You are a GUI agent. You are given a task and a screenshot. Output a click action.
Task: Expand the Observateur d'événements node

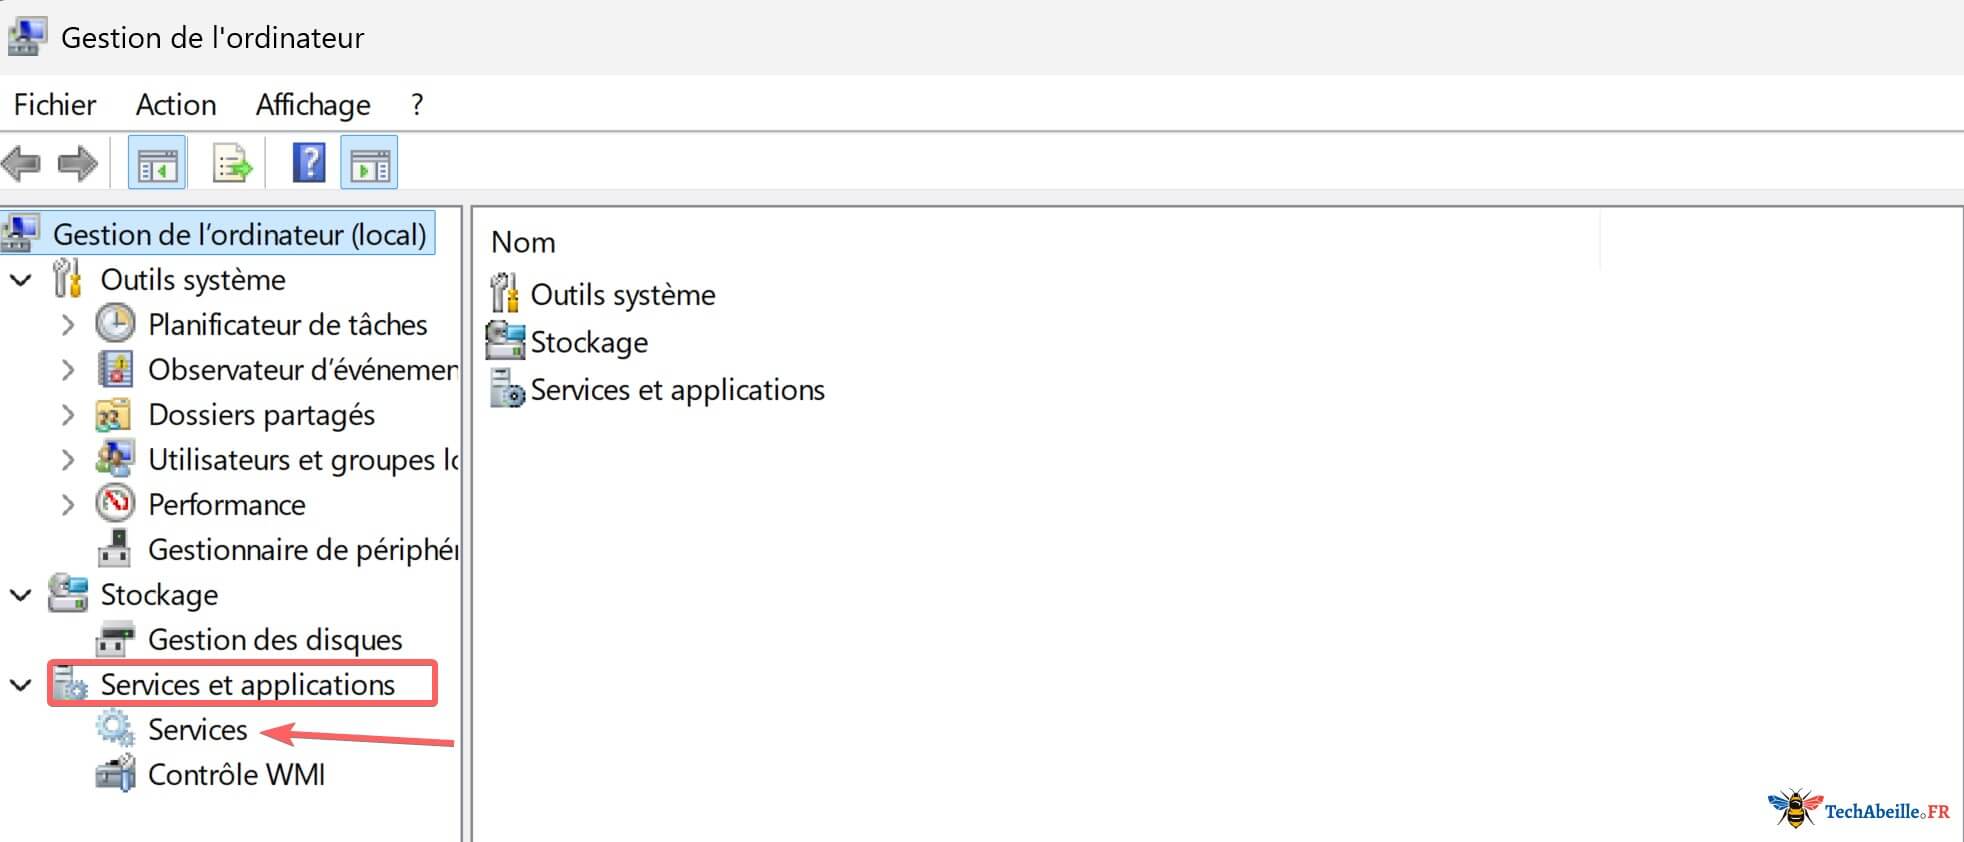(68, 370)
